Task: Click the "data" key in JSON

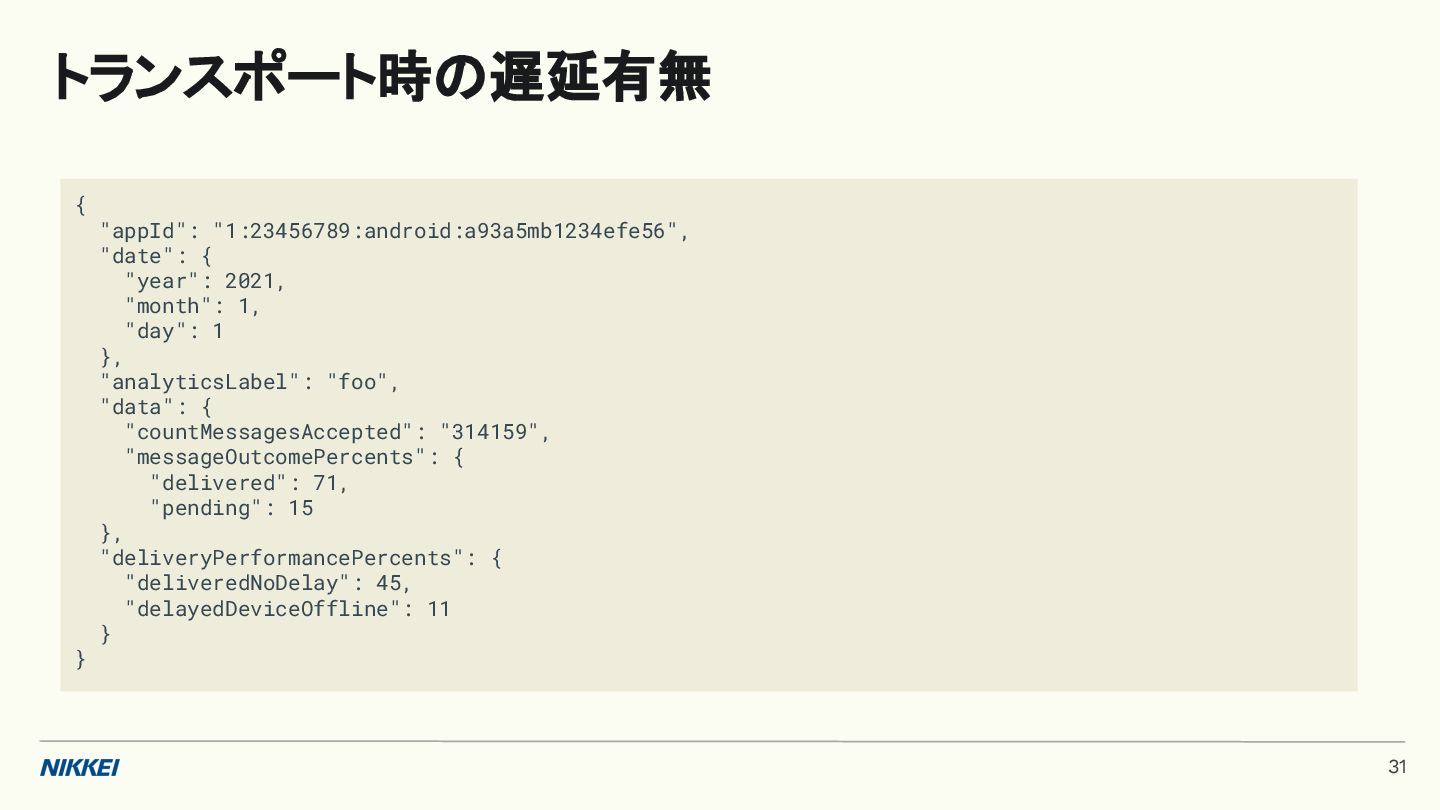Action: 137,407
